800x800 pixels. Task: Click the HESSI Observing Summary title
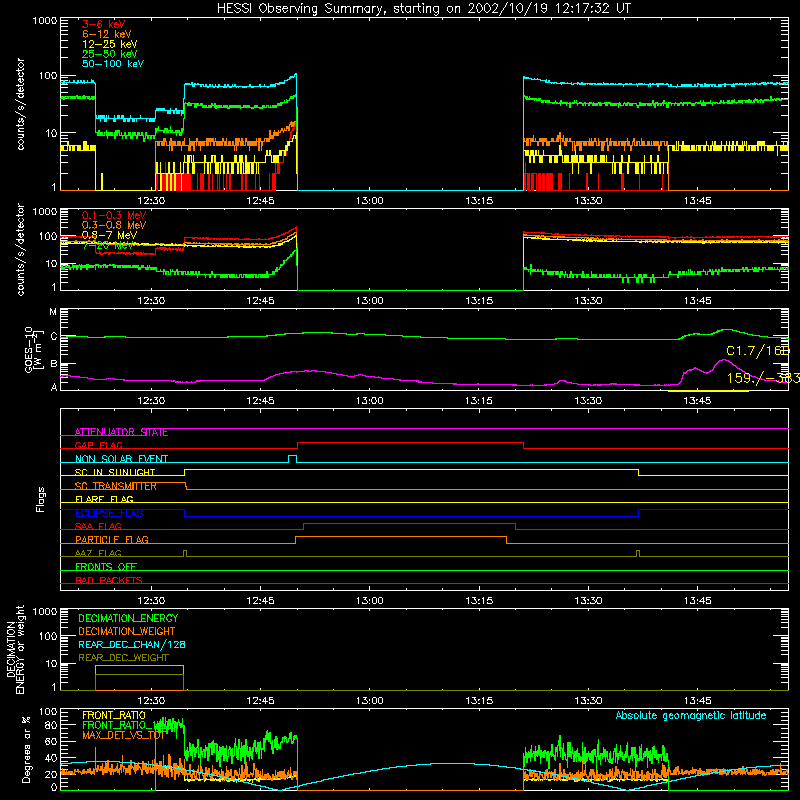pyautogui.click(x=424, y=9)
